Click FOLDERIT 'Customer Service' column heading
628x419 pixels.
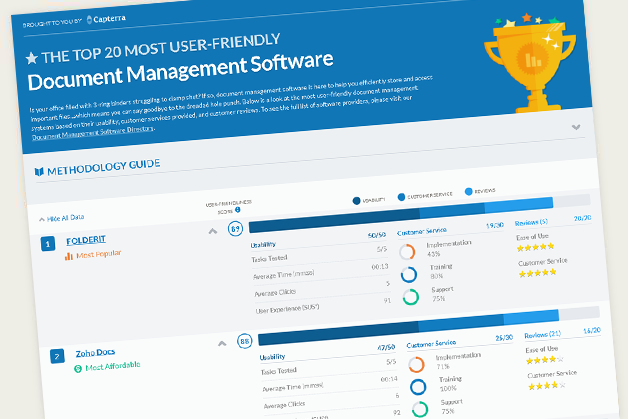[x=422, y=231]
